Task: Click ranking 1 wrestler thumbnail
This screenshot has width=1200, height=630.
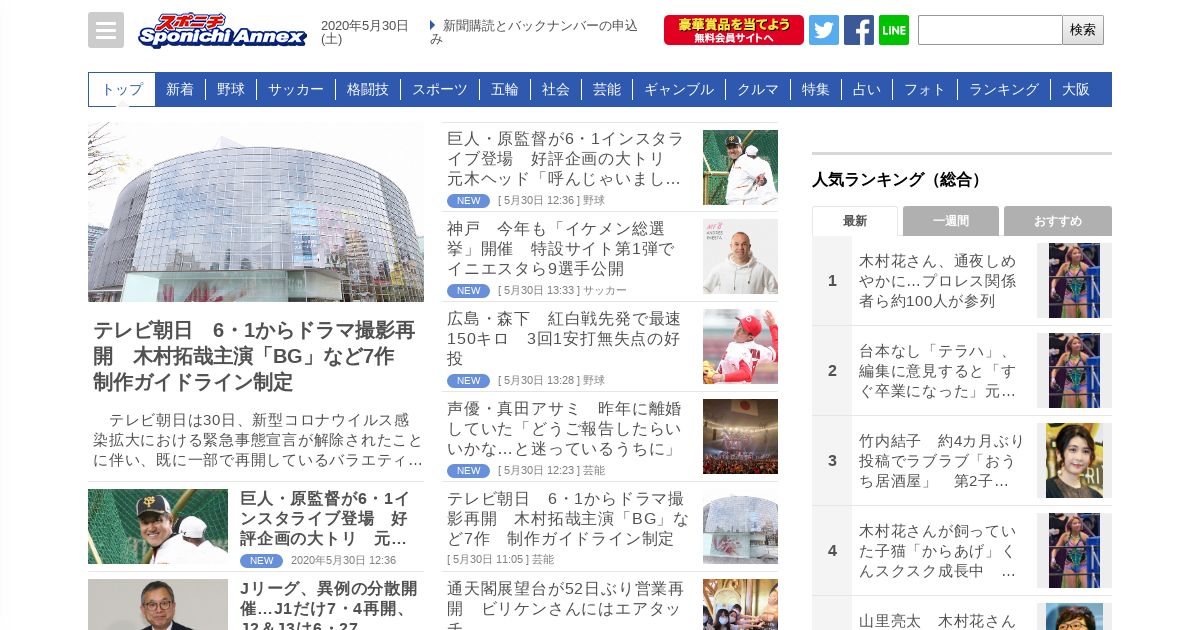Action: click(1074, 280)
